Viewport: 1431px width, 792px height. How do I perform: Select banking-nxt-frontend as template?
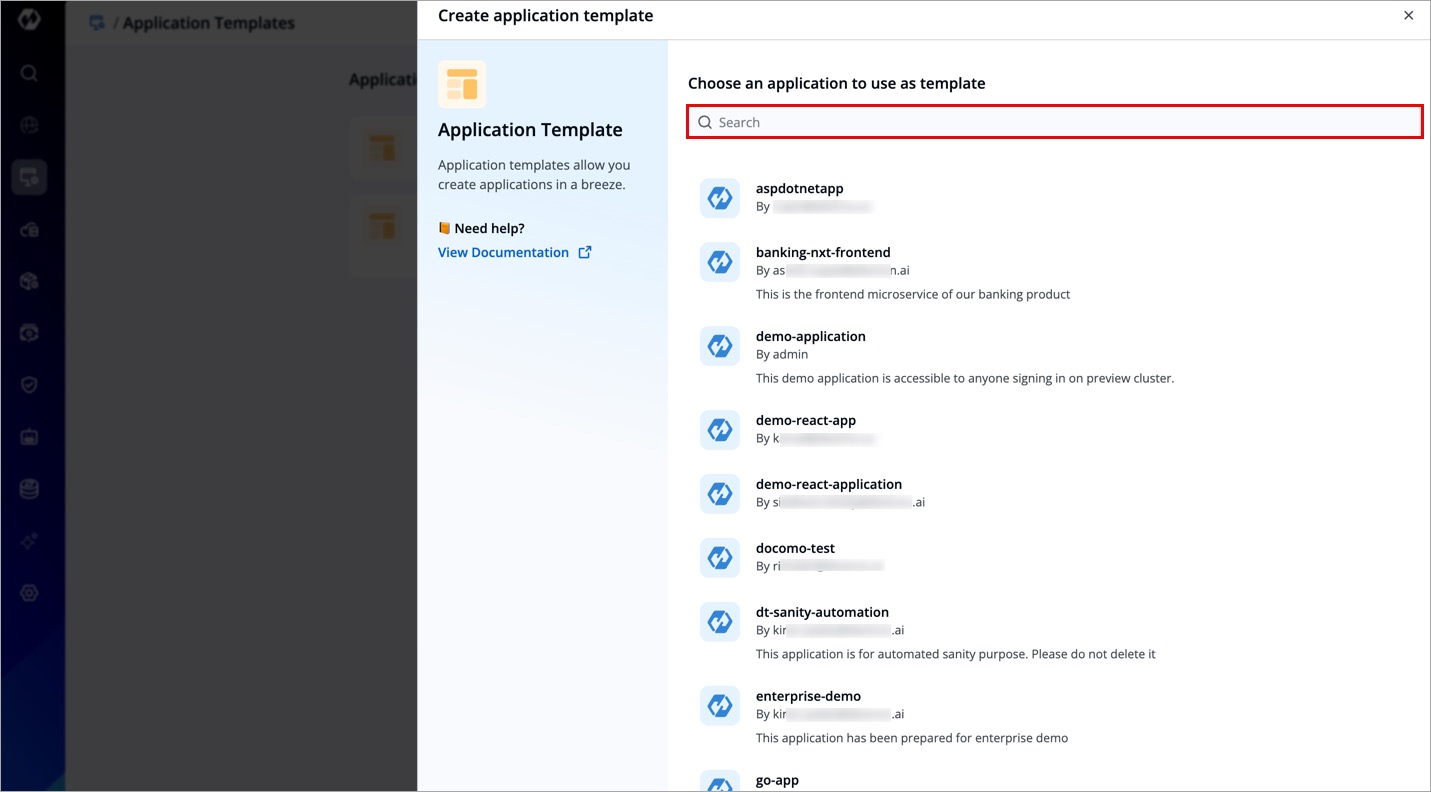(x=822, y=253)
